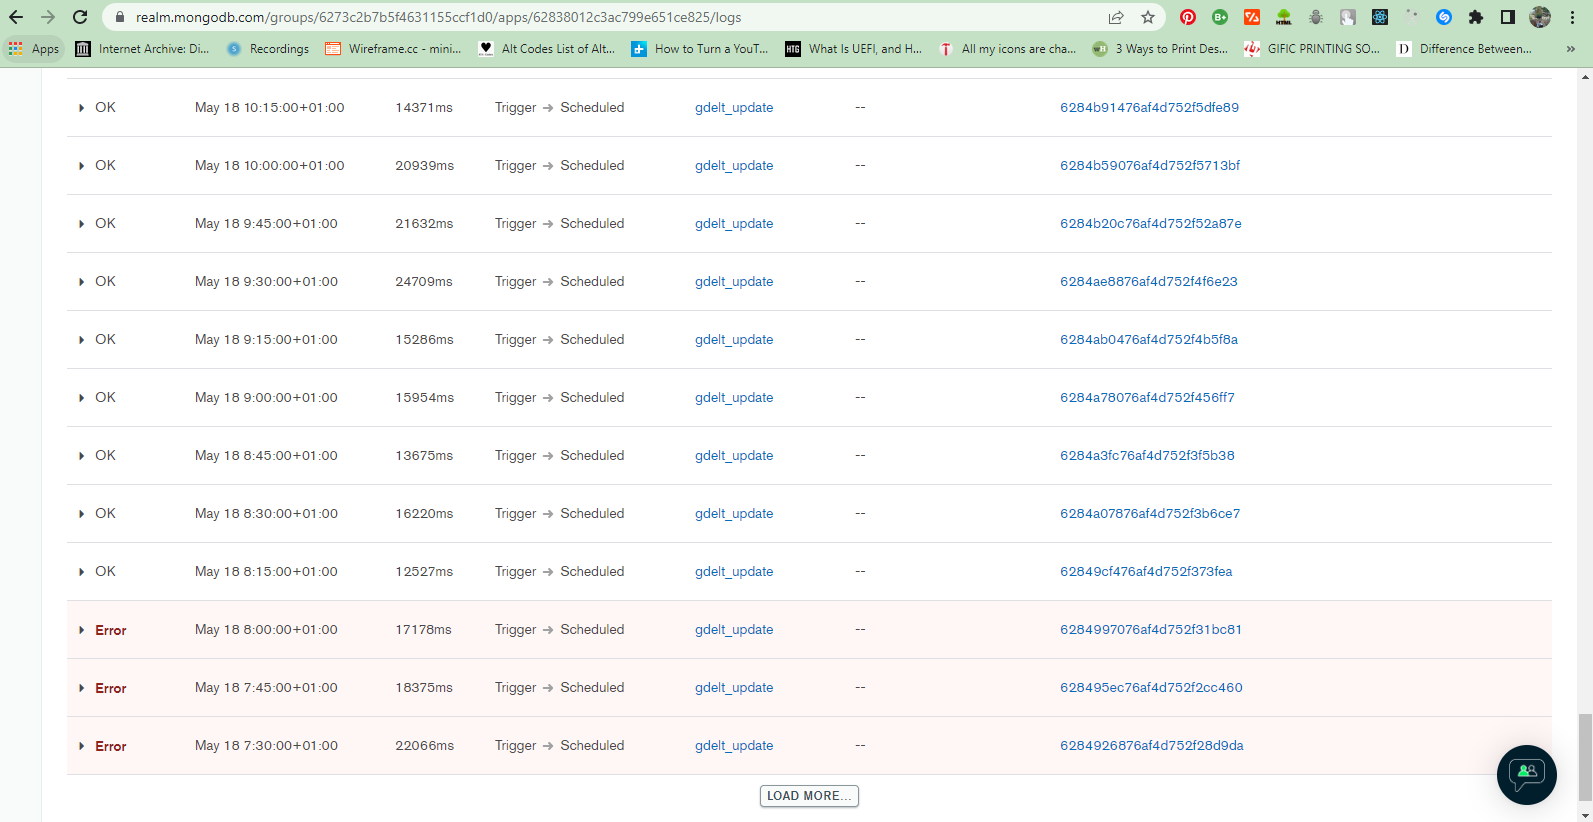The width and height of the screenshot is (1593, 822).
Task: Open the Pinterest extension
Action: pyautogui.click(x=1187, y=17)
